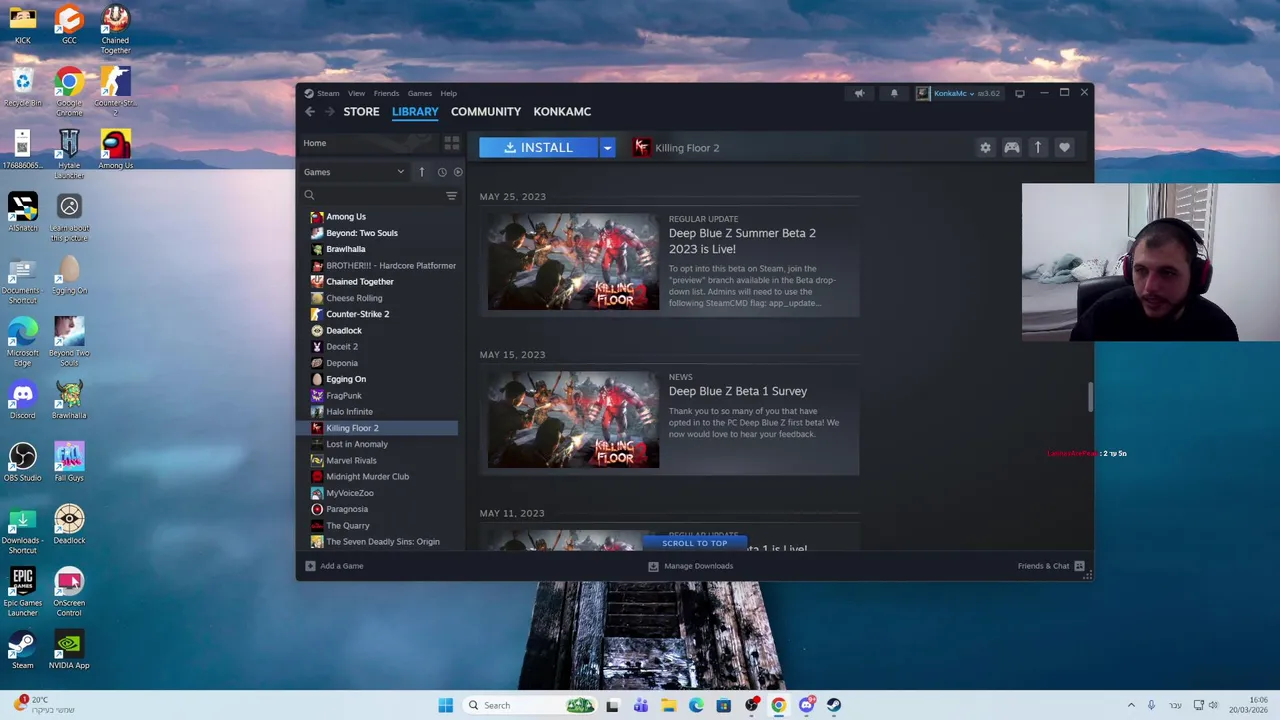Screen dimensions: 1280x720
Task: Switch to Big Picture mode monitor icon
Action: coord(1019,93)
